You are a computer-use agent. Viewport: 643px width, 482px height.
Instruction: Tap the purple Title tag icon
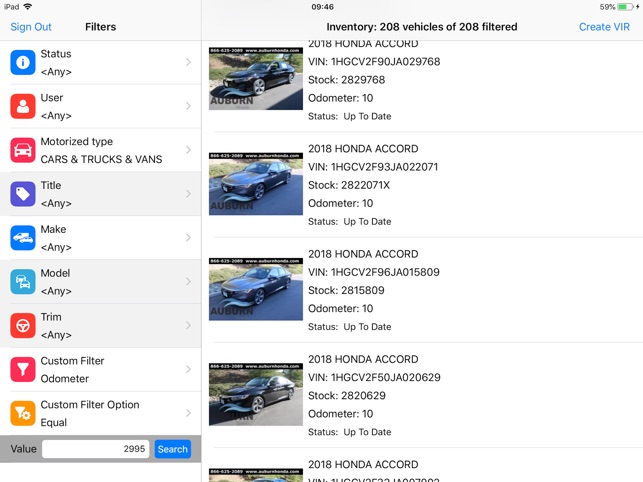pyautogui.click(x=23, y=194)
